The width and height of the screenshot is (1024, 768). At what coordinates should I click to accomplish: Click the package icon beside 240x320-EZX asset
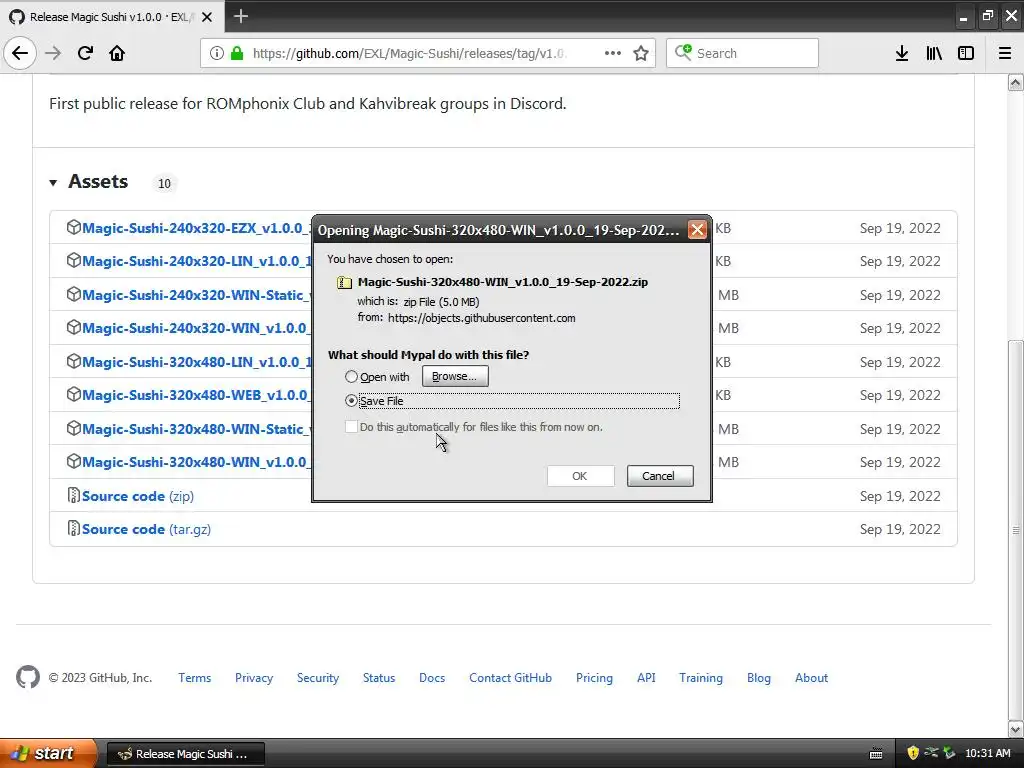click(73, 227)
